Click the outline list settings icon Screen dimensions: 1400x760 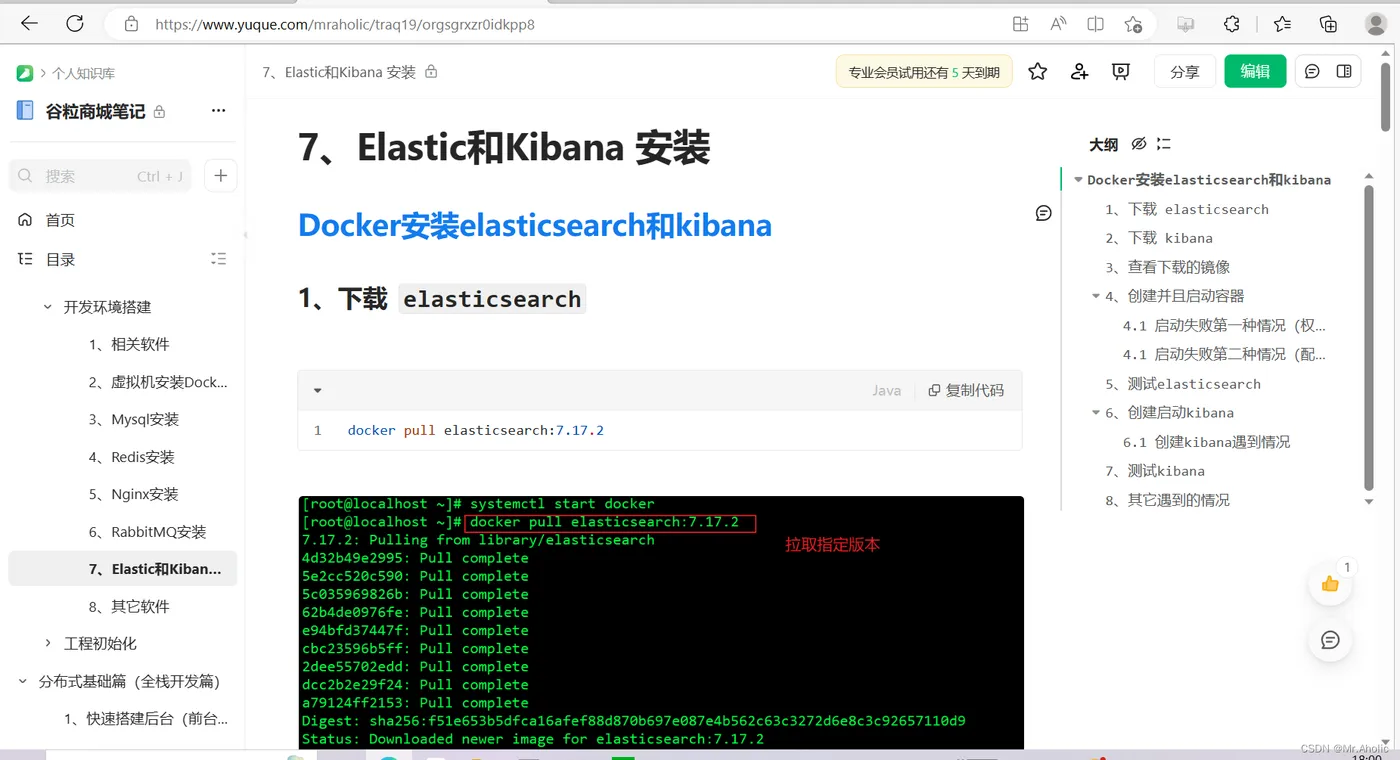coord(1163,144)
